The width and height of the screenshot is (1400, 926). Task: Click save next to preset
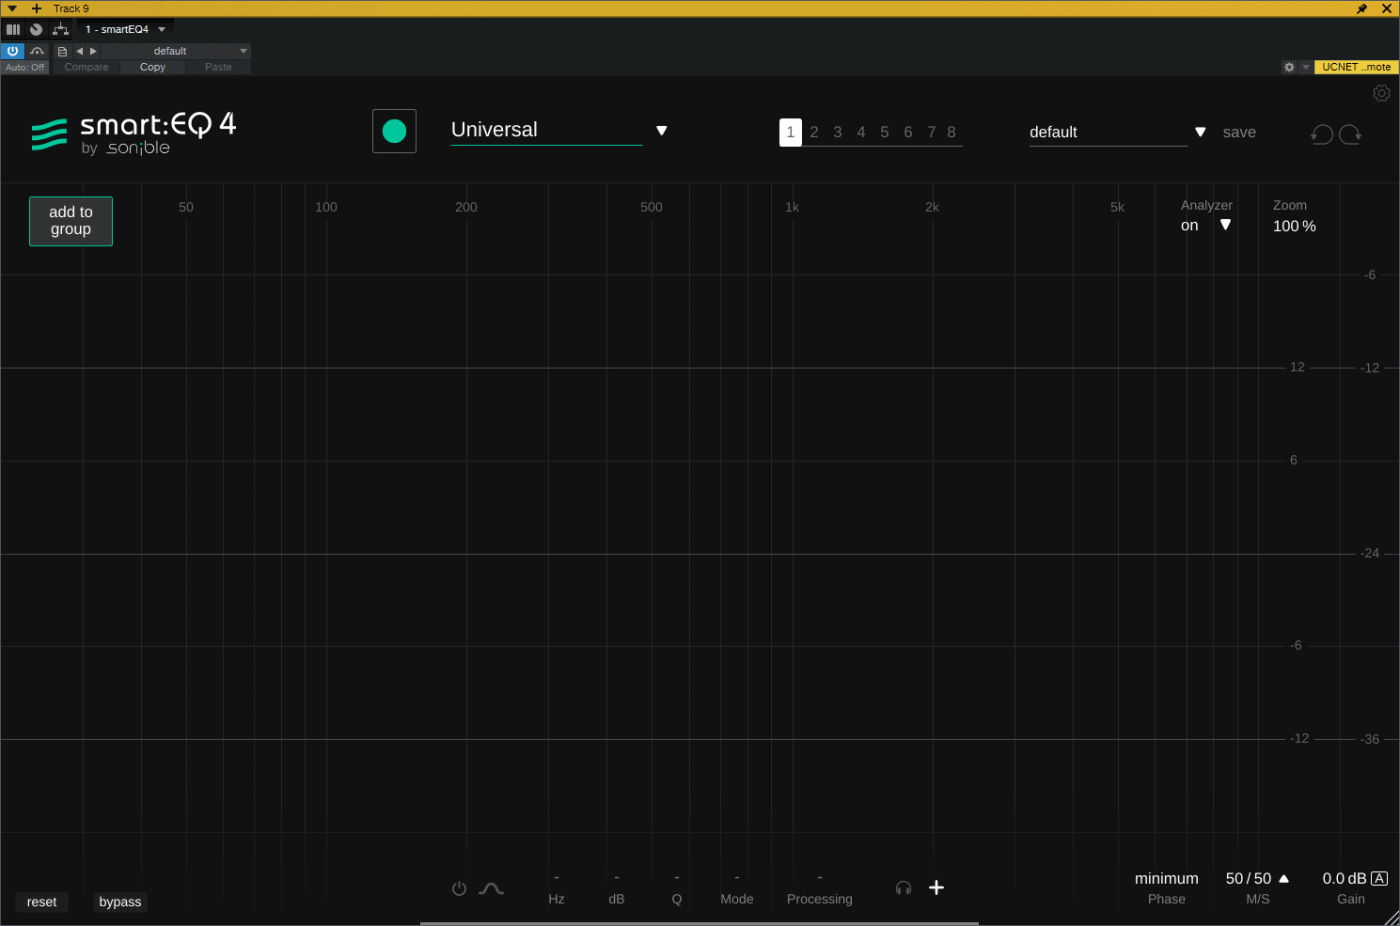[x=1239, y=132]
